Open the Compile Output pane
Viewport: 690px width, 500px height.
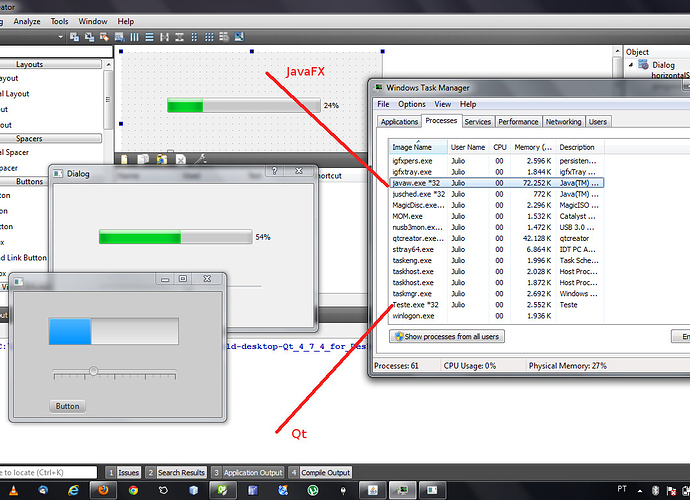(320, 473)
